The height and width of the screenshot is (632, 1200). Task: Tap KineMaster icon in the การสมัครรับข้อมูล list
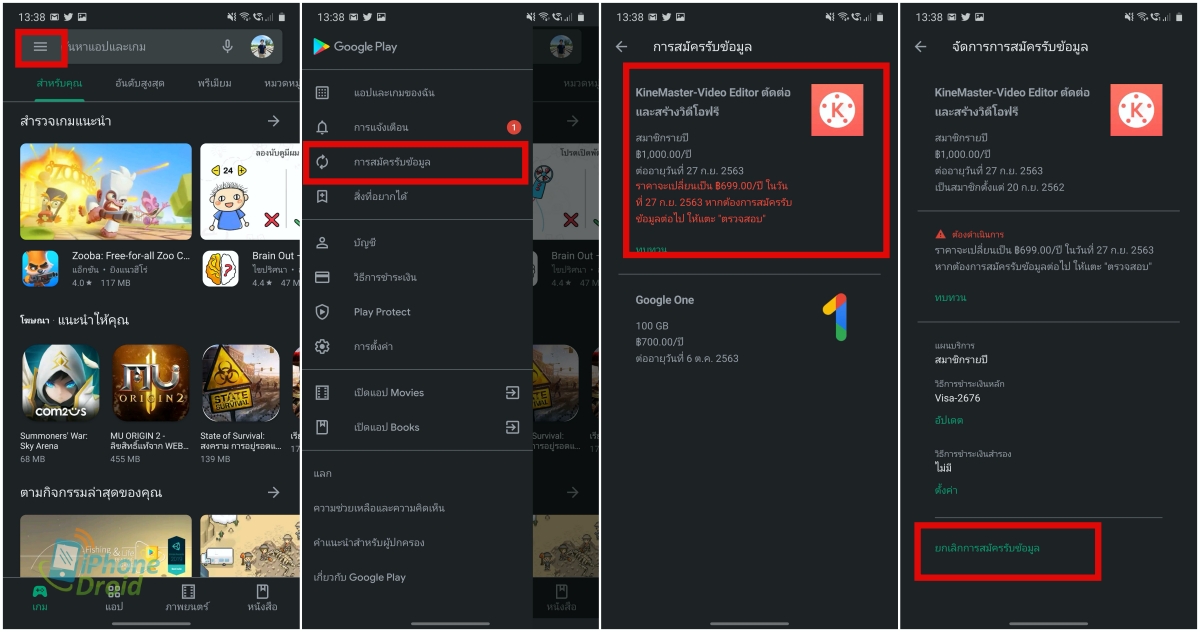[836, 110]
